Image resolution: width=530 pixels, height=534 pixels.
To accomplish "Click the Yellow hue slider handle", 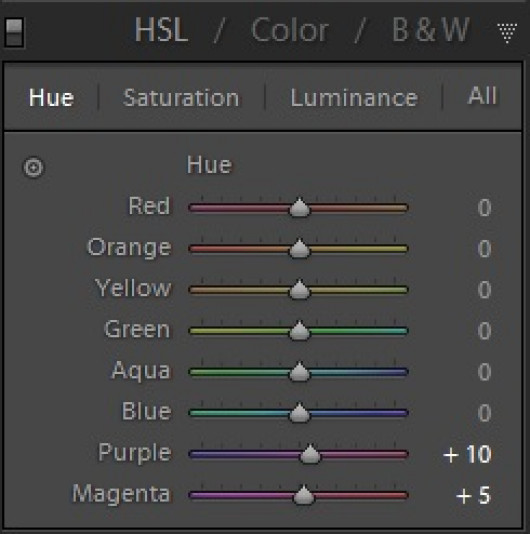I will coord(299,289).
